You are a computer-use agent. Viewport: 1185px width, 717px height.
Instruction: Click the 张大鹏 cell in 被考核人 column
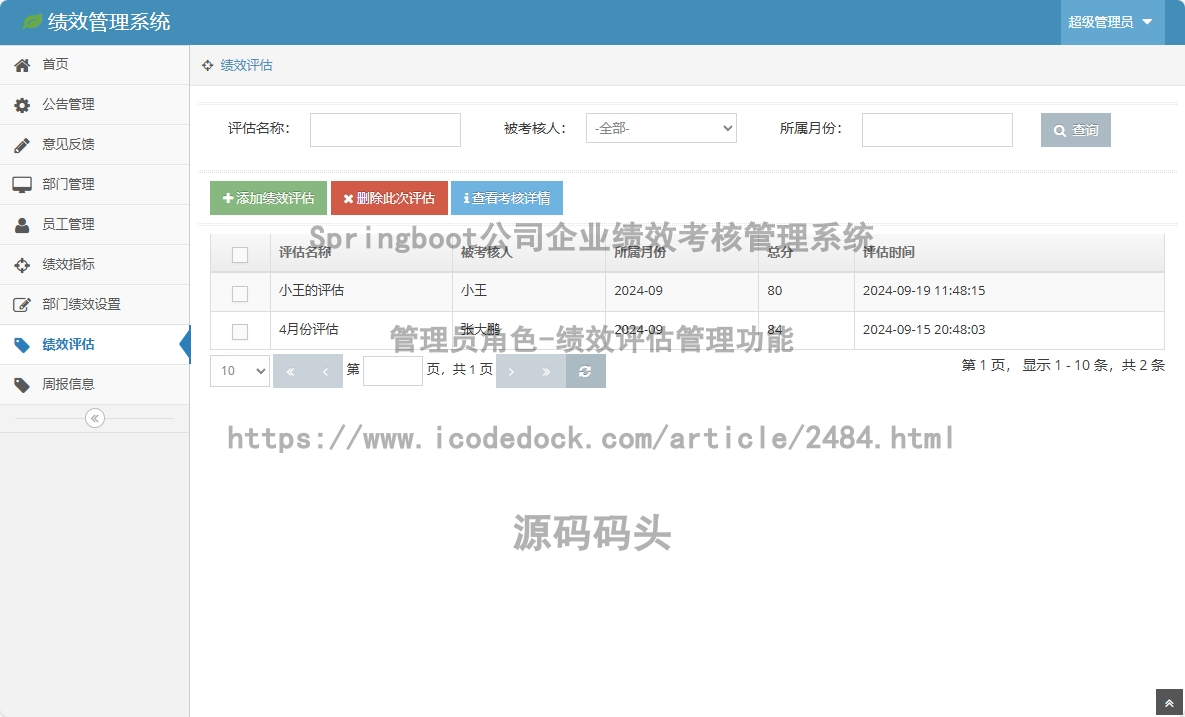(x=529, y=330)
